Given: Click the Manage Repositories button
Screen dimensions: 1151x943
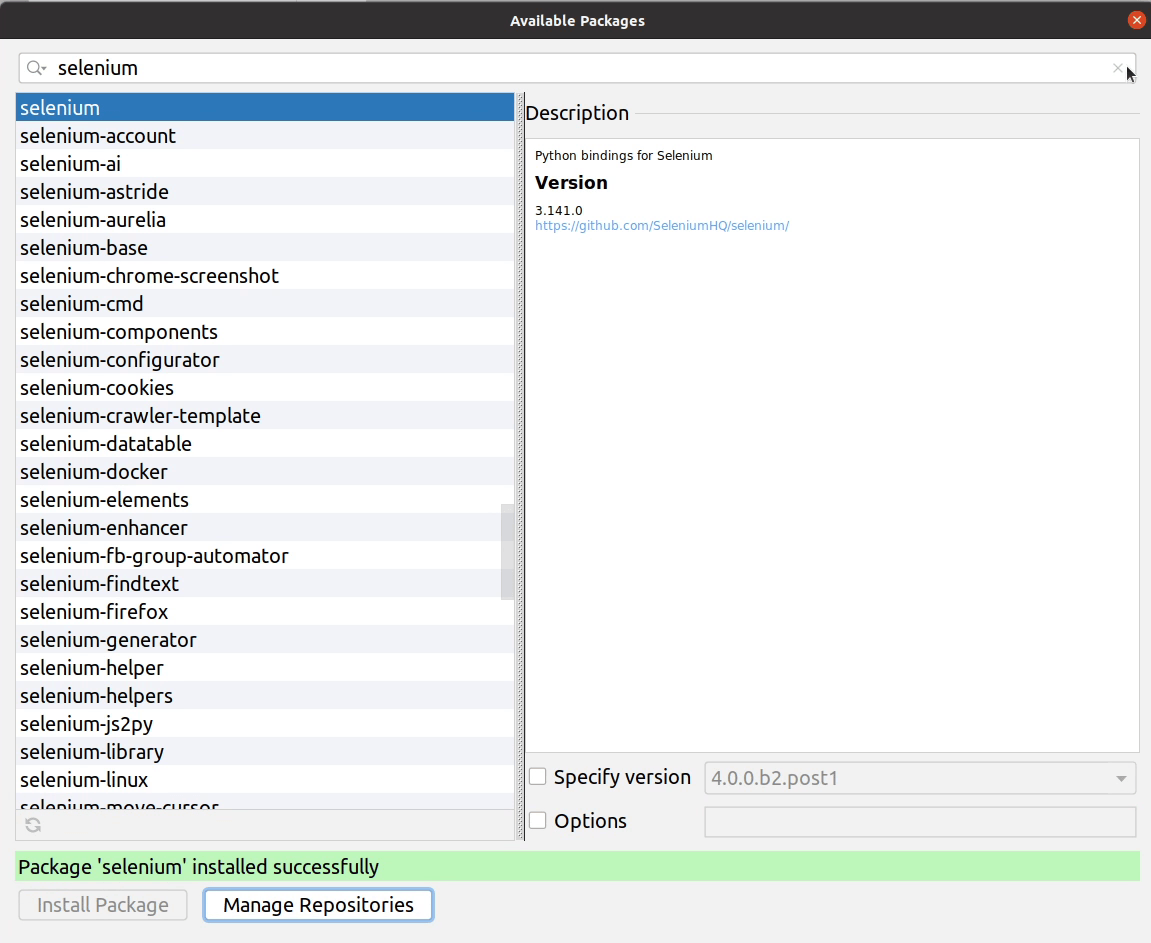Looking at the screenshot, I should [x=317, y=904].
